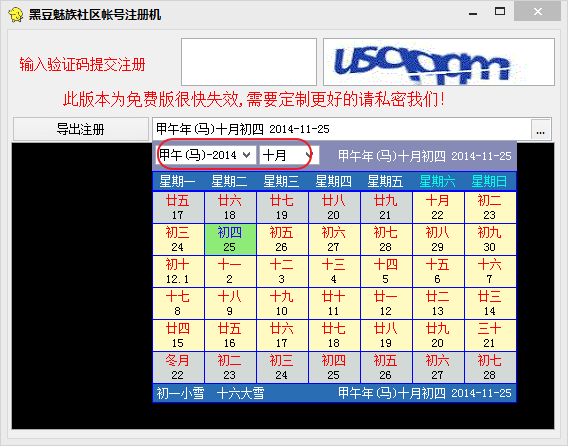
Task: Select calendar day 12.1 初十
Action: click(x=178, y=271)
